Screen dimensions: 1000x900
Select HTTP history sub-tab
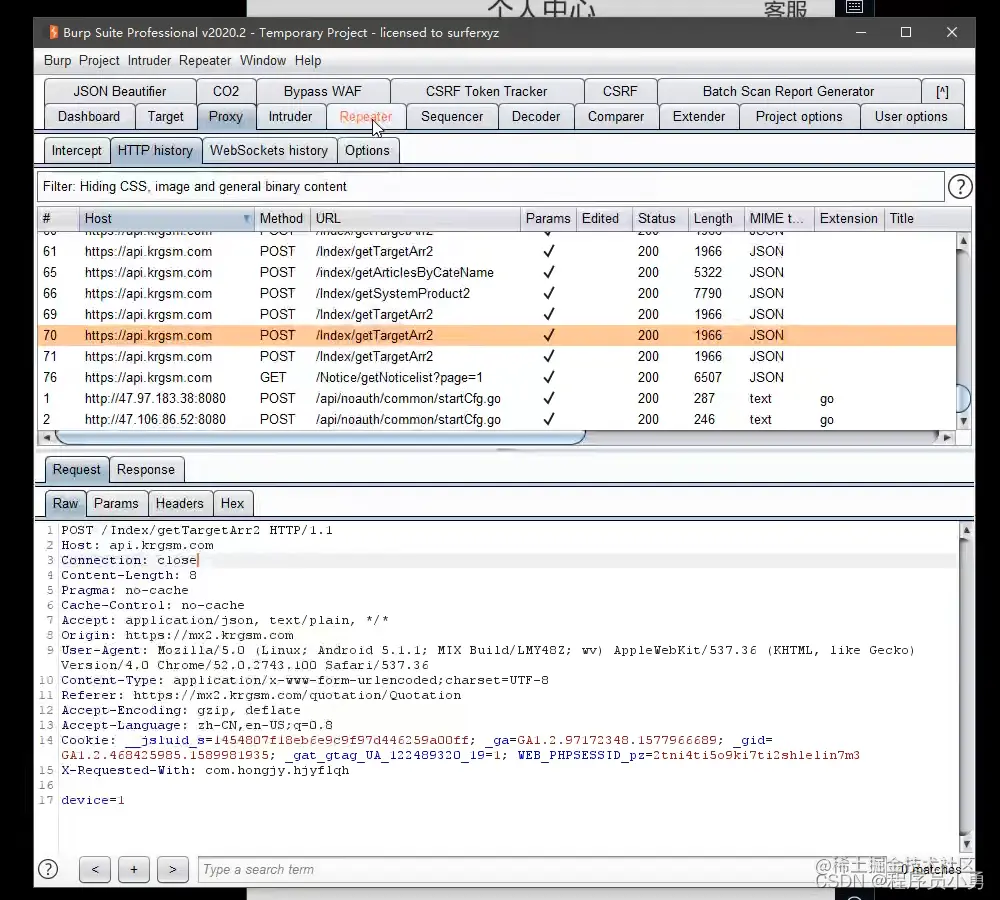point(155,151)
